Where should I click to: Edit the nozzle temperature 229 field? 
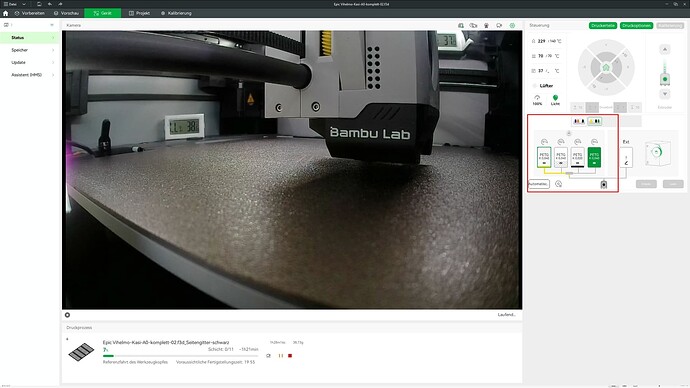coord(547,41)
